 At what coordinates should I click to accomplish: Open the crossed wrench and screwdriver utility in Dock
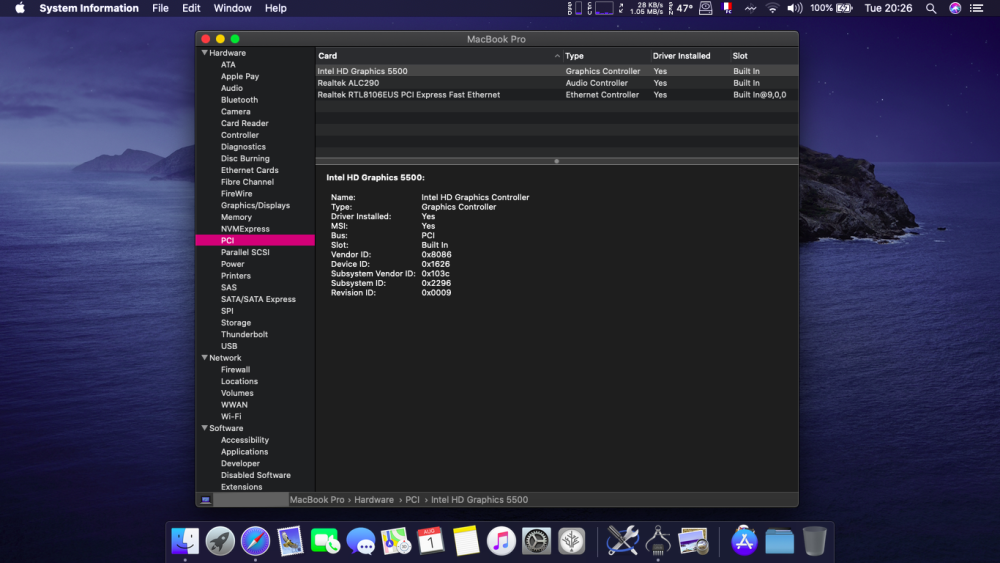point(622,541)
